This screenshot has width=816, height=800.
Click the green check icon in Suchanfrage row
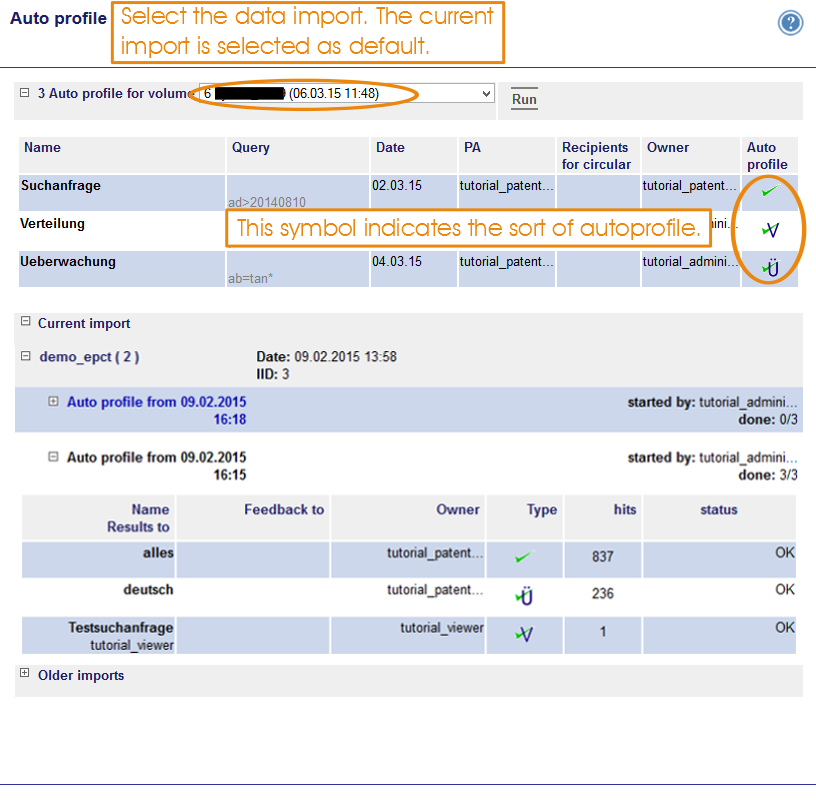click(x=769, y=191)
